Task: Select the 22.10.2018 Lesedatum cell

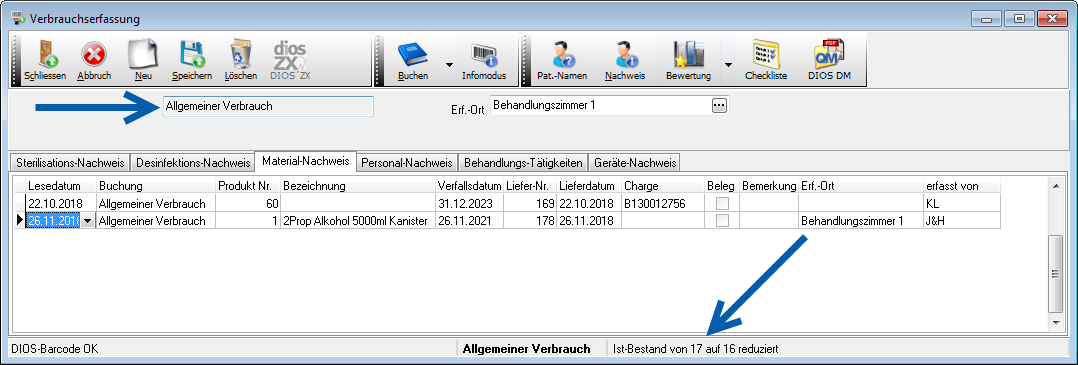Action: click(x=60, y=203)
